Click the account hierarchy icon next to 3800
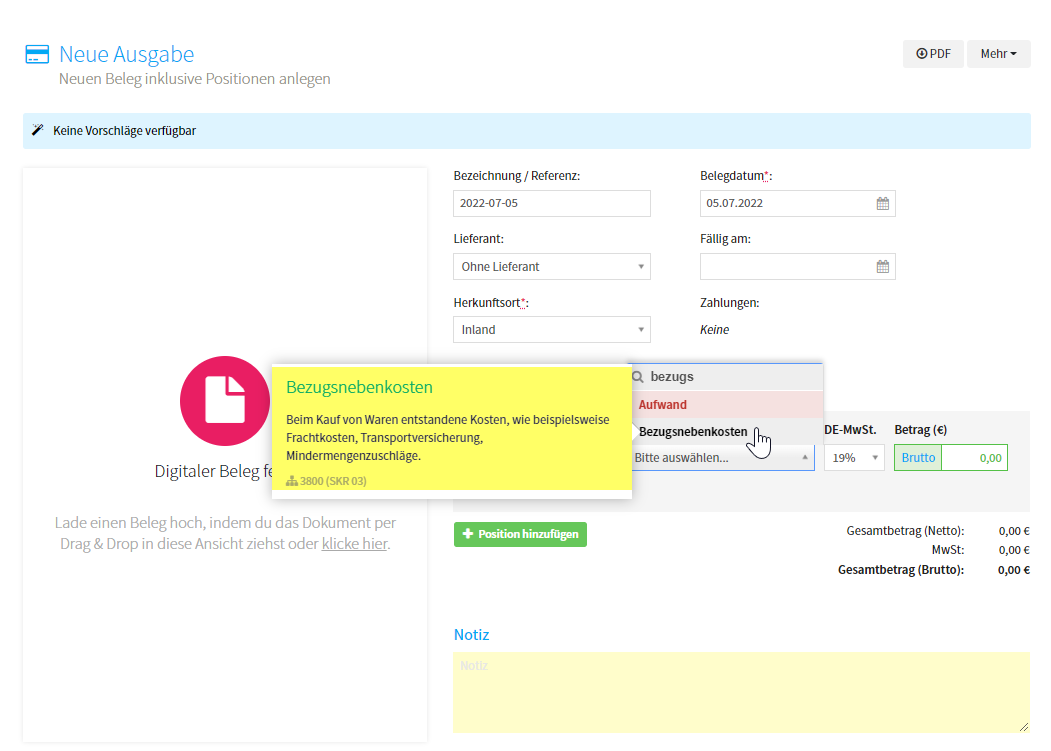 point(292,481)
